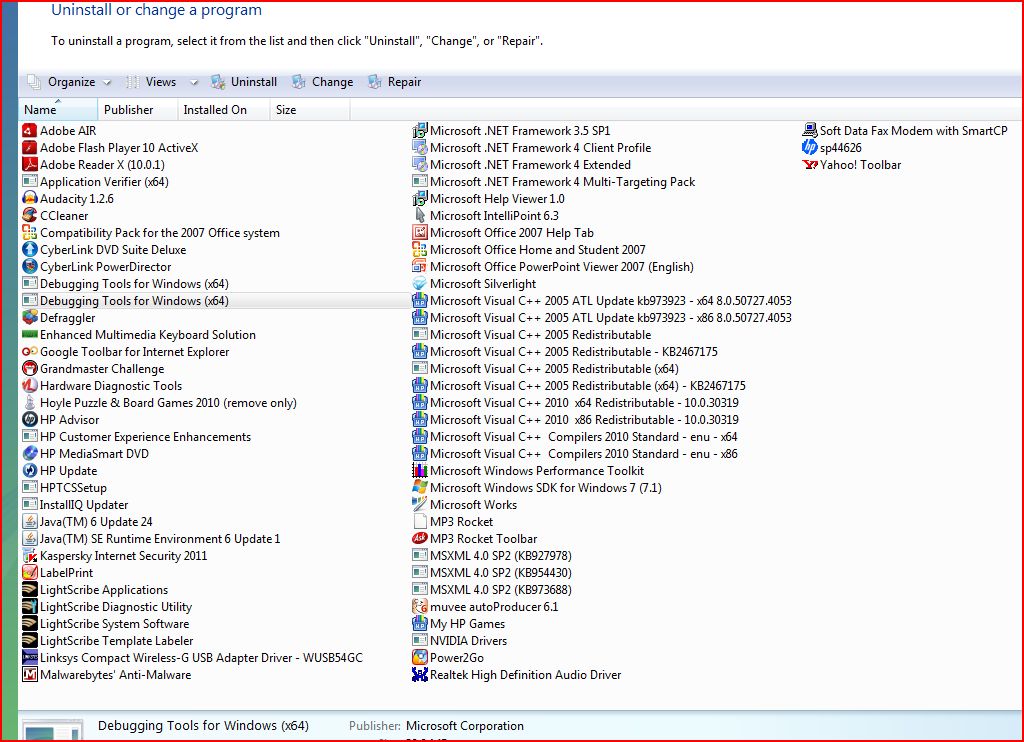Click the MP3 Rocket Toolbar Ask icon
Screen dimensions: 1024x742
click(x=419, y=538)
